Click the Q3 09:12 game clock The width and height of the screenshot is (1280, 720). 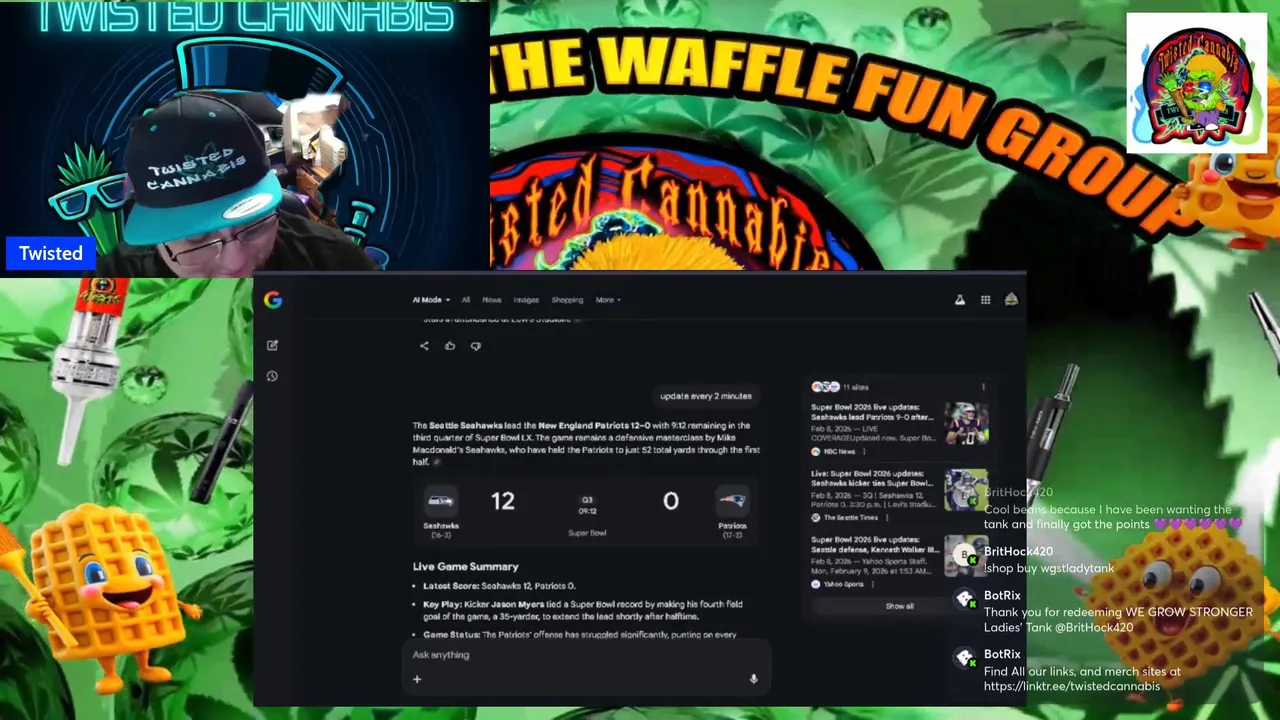click(x=587, y=505)
